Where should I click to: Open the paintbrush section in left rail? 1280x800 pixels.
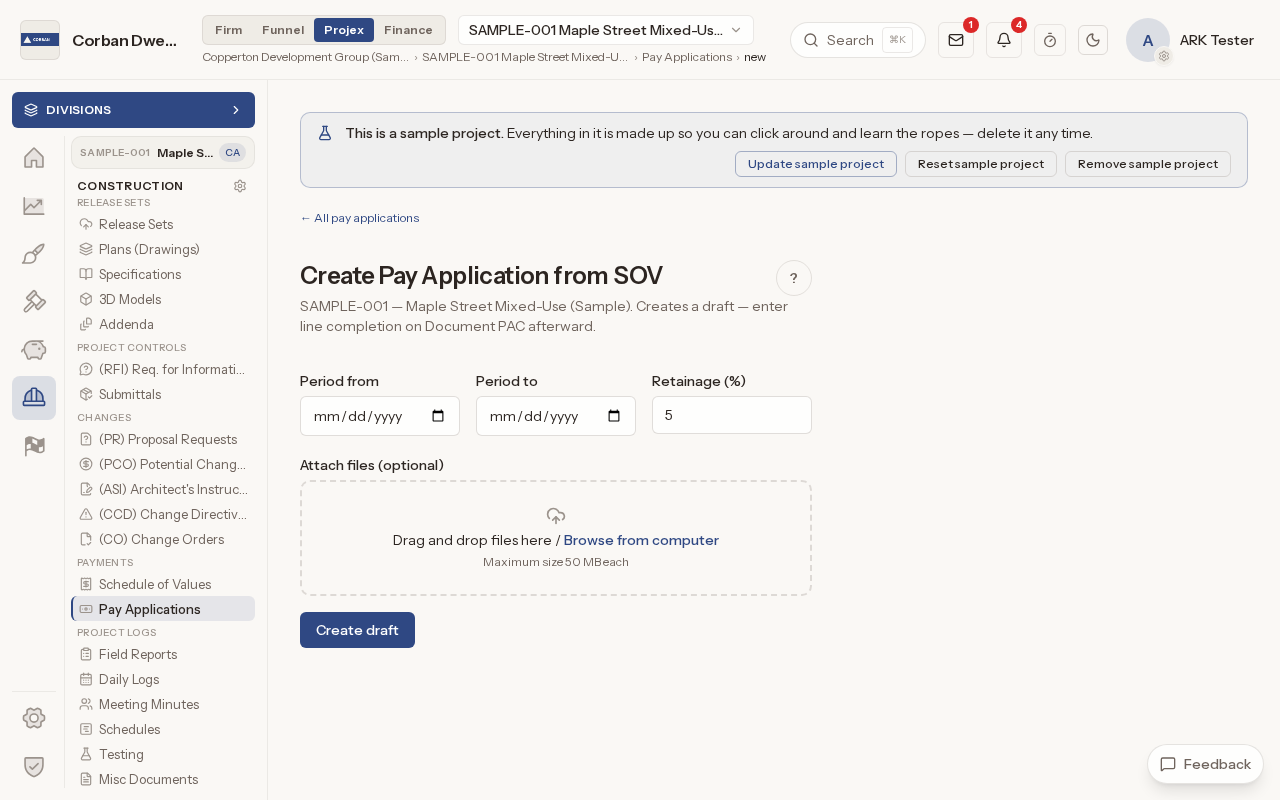tap(34, 254)
